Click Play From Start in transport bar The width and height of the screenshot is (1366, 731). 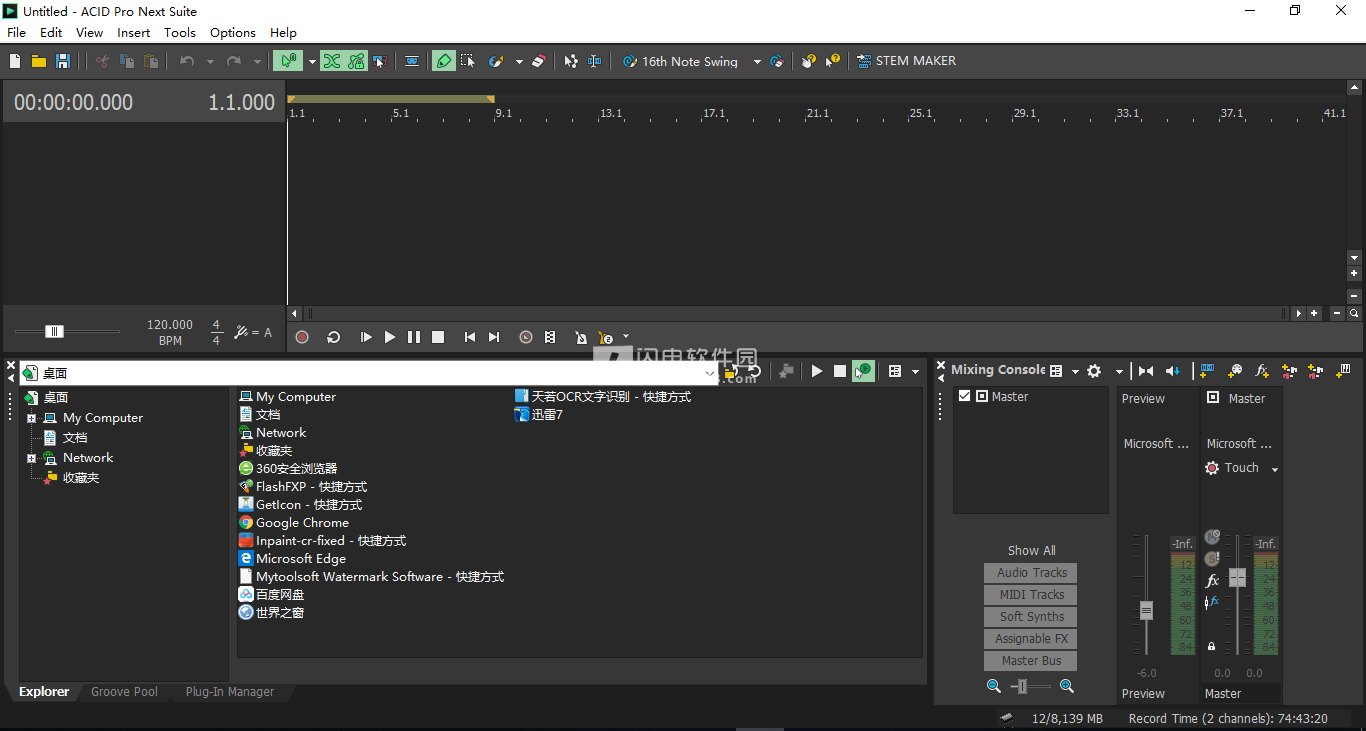(366, 337)
